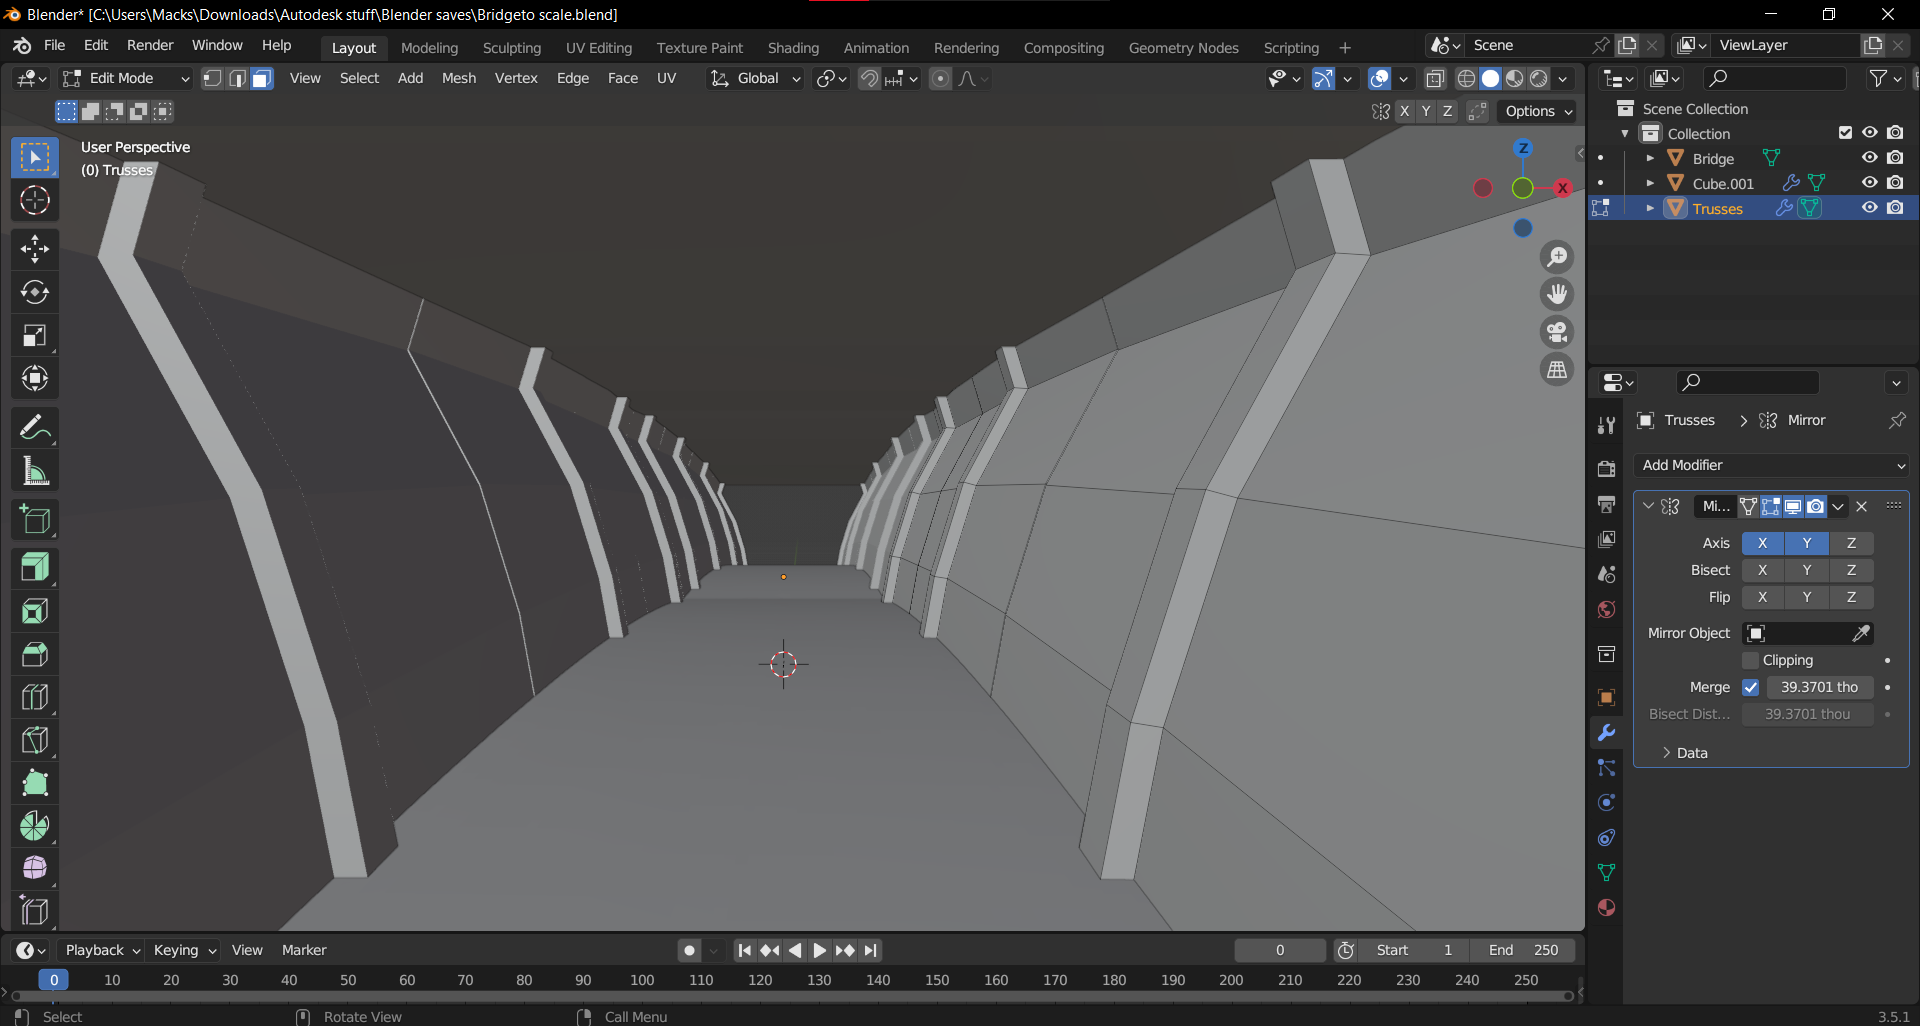Open the Options dropdown in viewport header
Screen dimensions: 1920x1026
pyautogui.click(x=1538, y=111)
